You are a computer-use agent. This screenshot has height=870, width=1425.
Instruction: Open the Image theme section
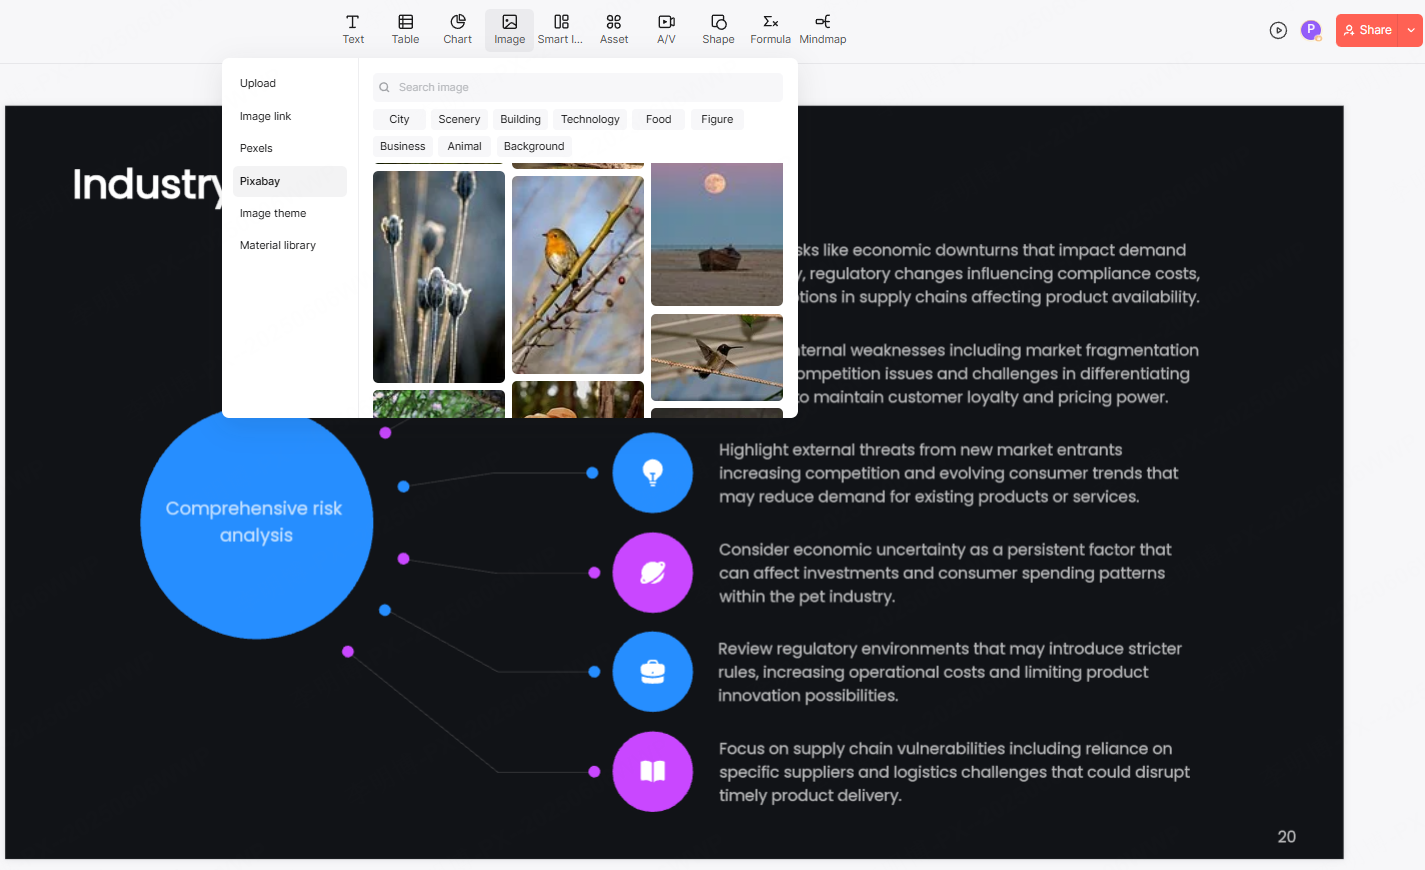tap(272, 213)
